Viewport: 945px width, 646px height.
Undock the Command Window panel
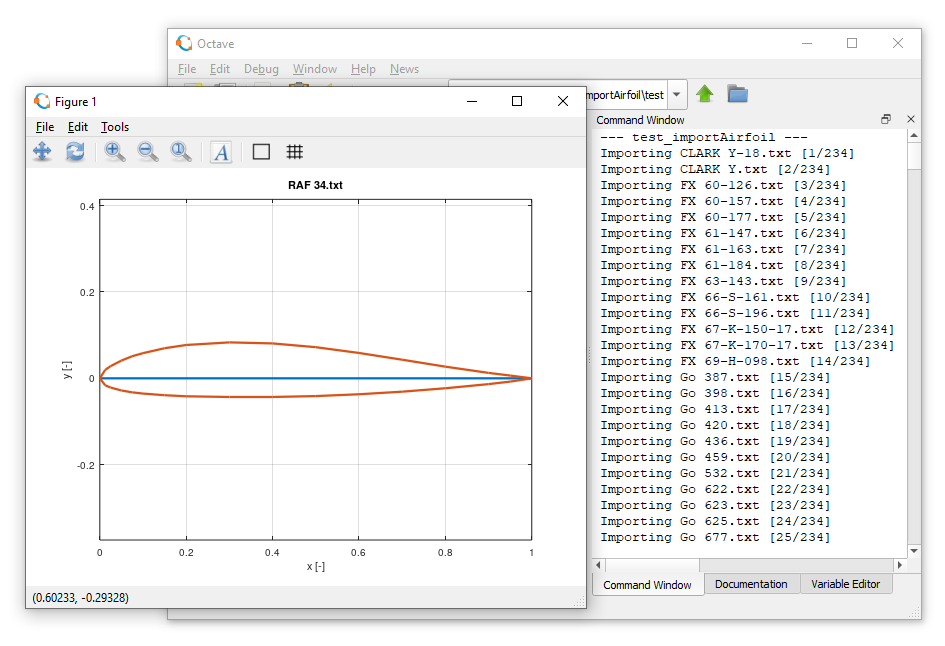pyautogui.click(x=886, y=119)
